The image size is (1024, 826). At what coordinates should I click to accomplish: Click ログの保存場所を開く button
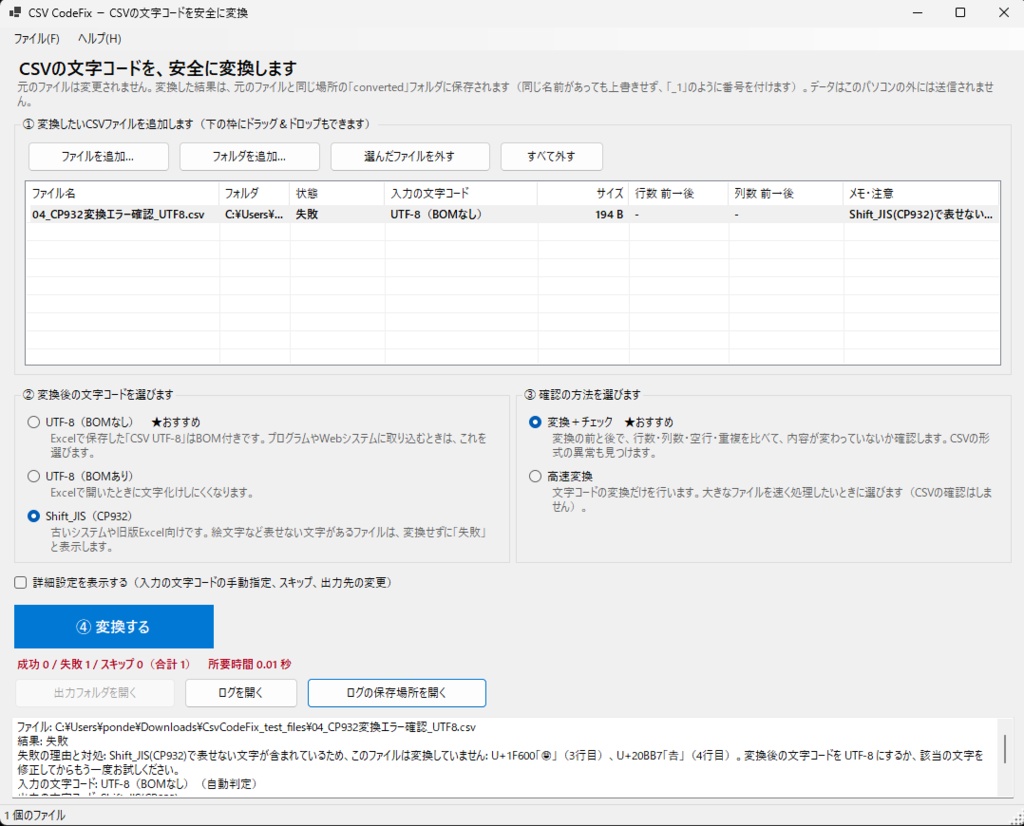[397, 693]
